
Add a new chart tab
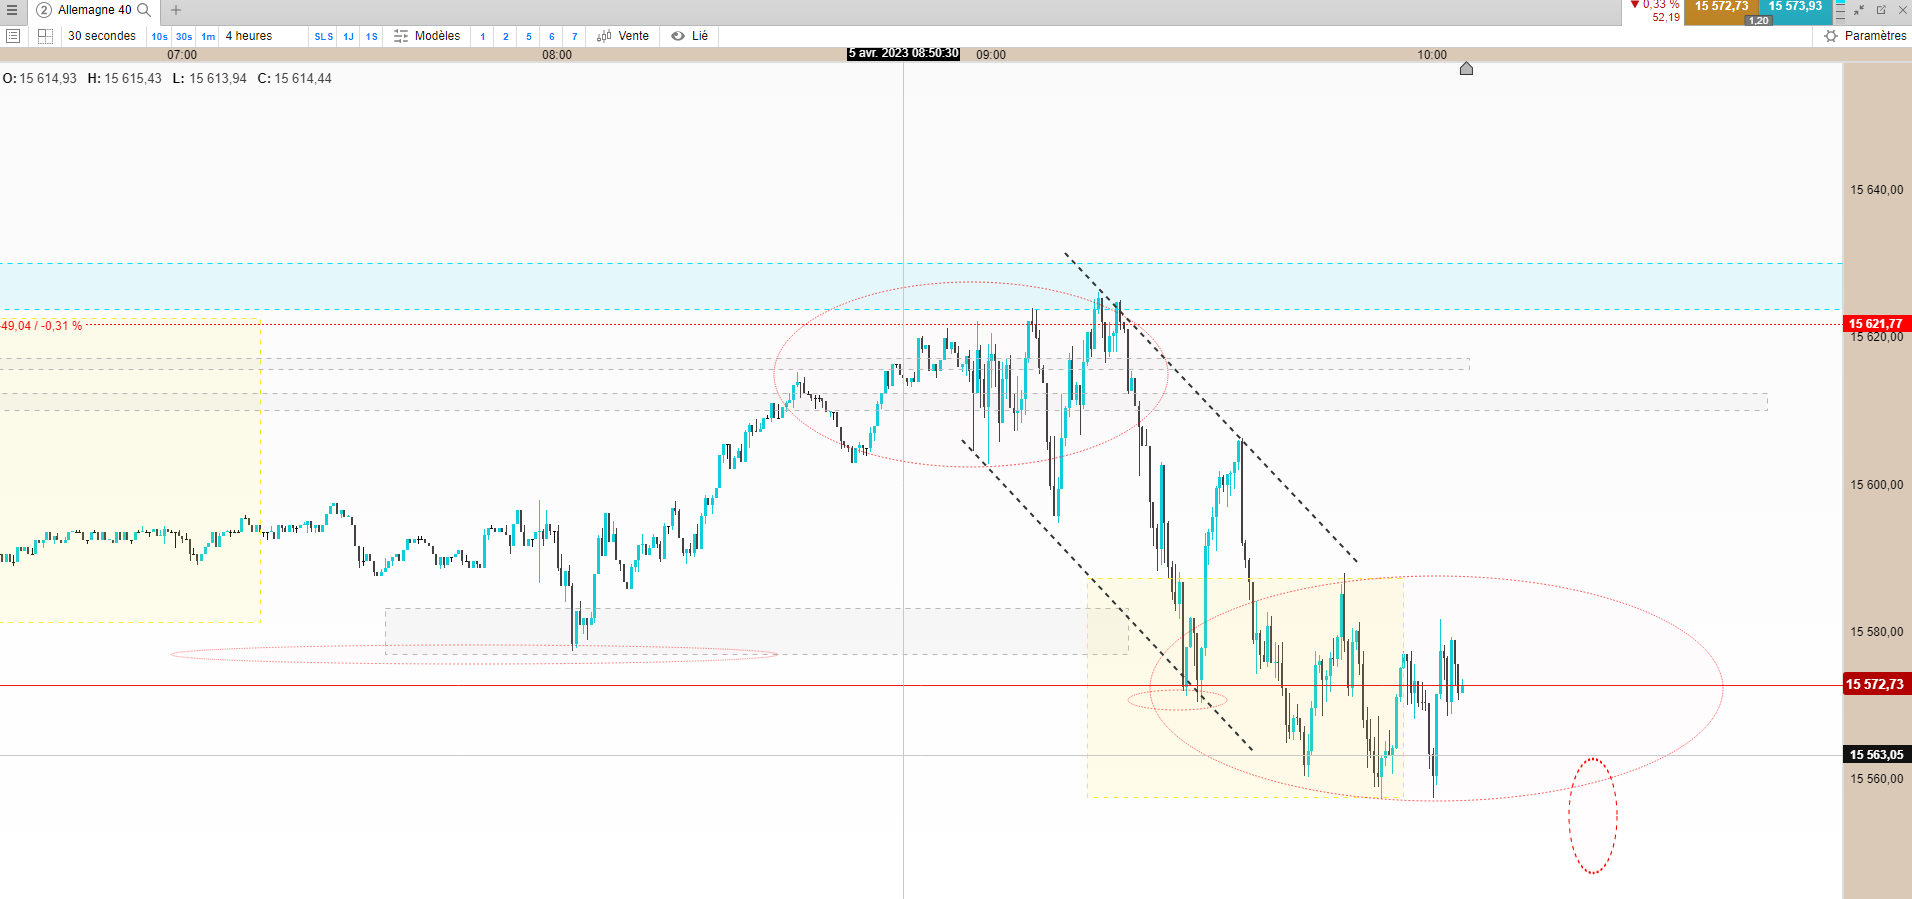[176, 10]
